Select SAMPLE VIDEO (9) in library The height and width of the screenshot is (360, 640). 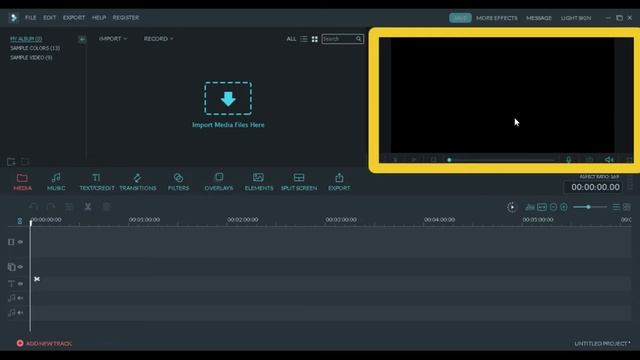click(31, 58)
